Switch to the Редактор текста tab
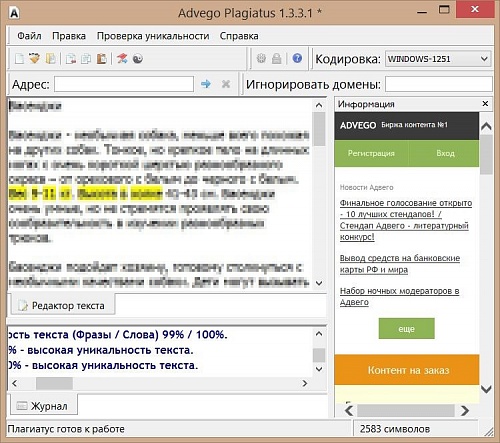 coord(63,305)
